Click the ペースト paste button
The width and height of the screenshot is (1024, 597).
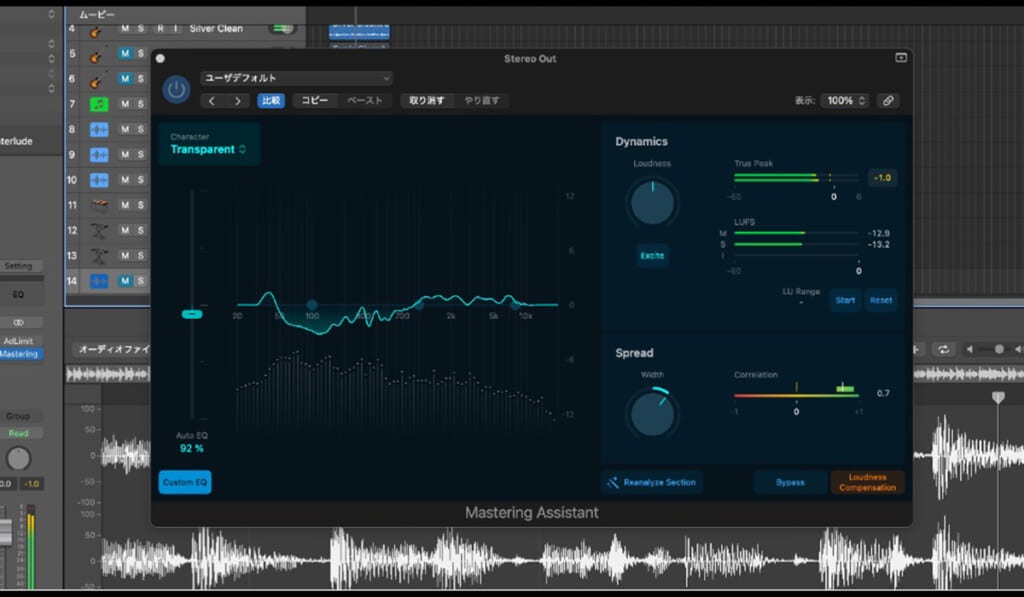pyautogui.click(x=364, y=101)
